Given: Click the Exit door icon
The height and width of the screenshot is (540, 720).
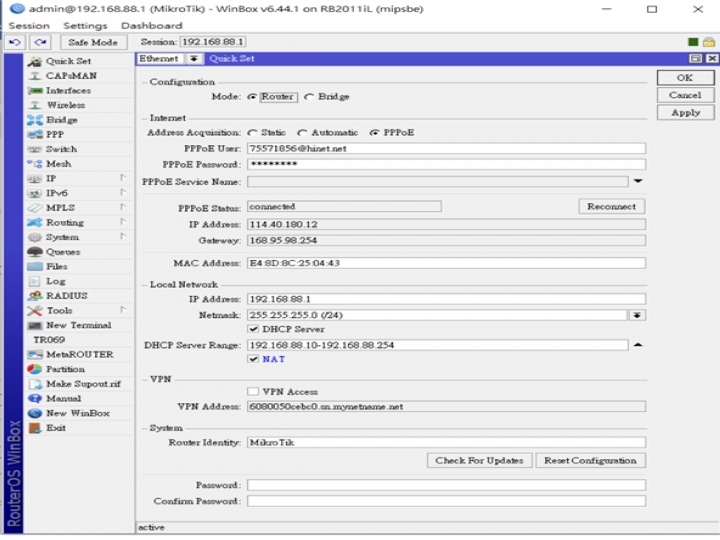Looking at the screenshot, I should [x=34, y=428].
